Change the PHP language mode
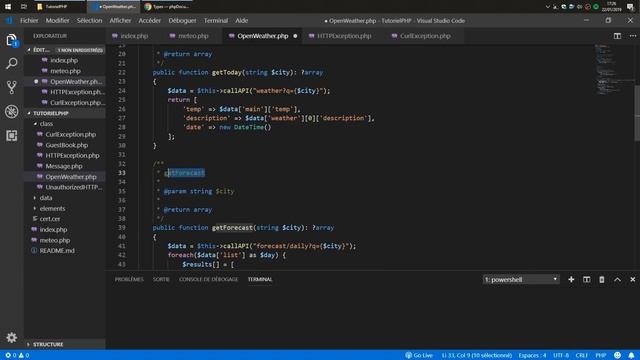640x360 pixels. (600, 355)
